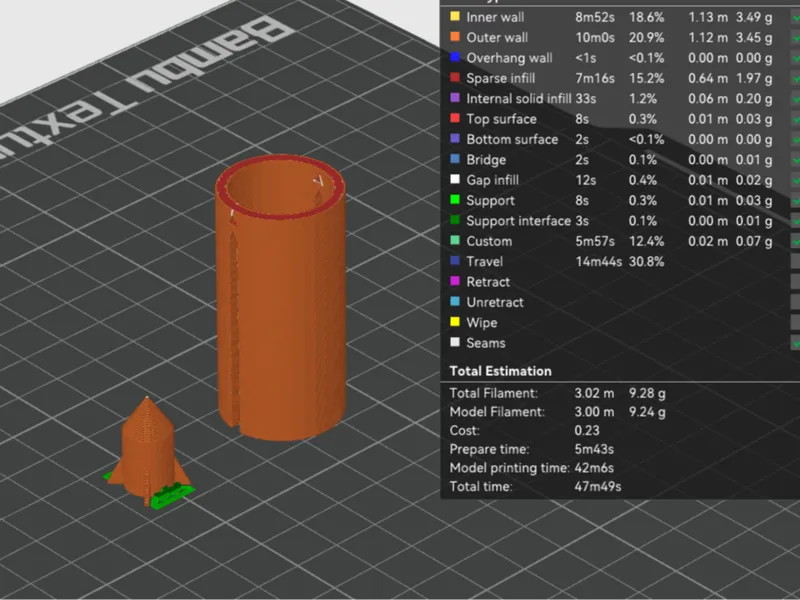This screenshot has width=800, height=600.
Task: Click the Inner wall time 8m52s
Action: pyautogui.click(x=595, y=17)
